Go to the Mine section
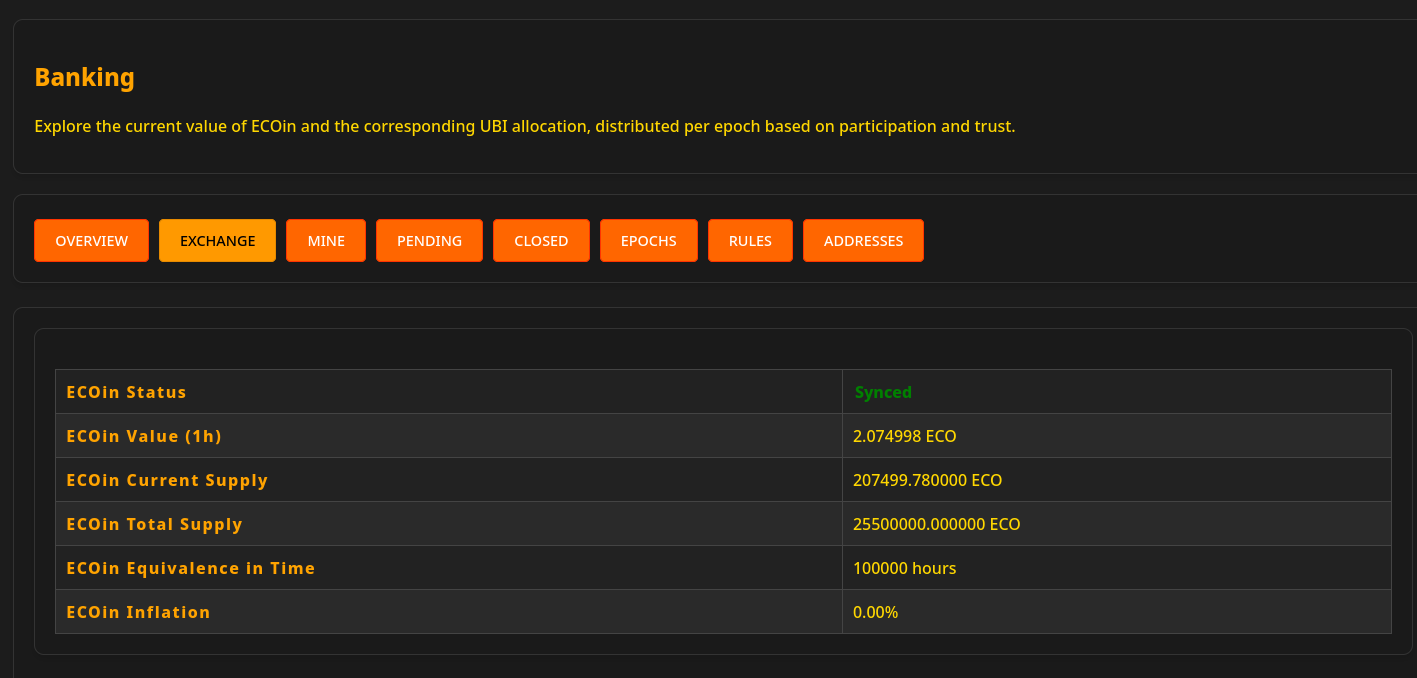Viewport: 1417px width, 678px height. point(326,241)
